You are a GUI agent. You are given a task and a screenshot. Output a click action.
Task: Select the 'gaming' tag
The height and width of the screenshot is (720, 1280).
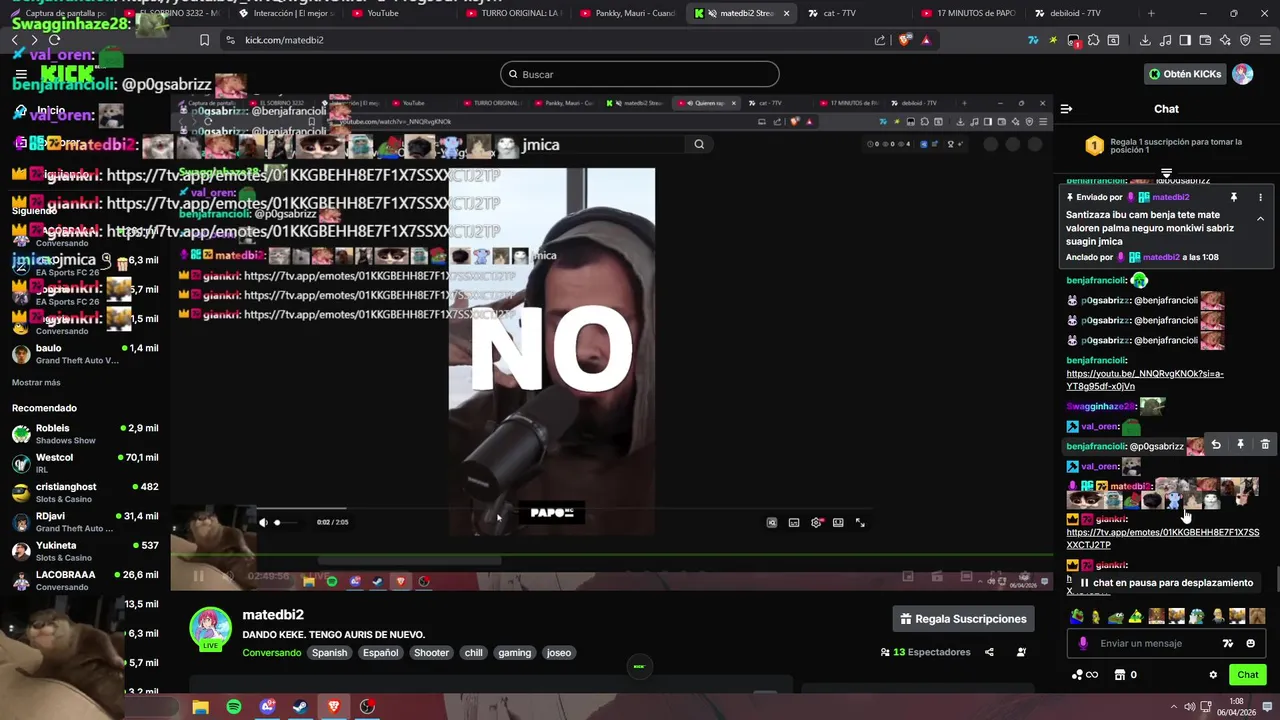coord(514,653)
